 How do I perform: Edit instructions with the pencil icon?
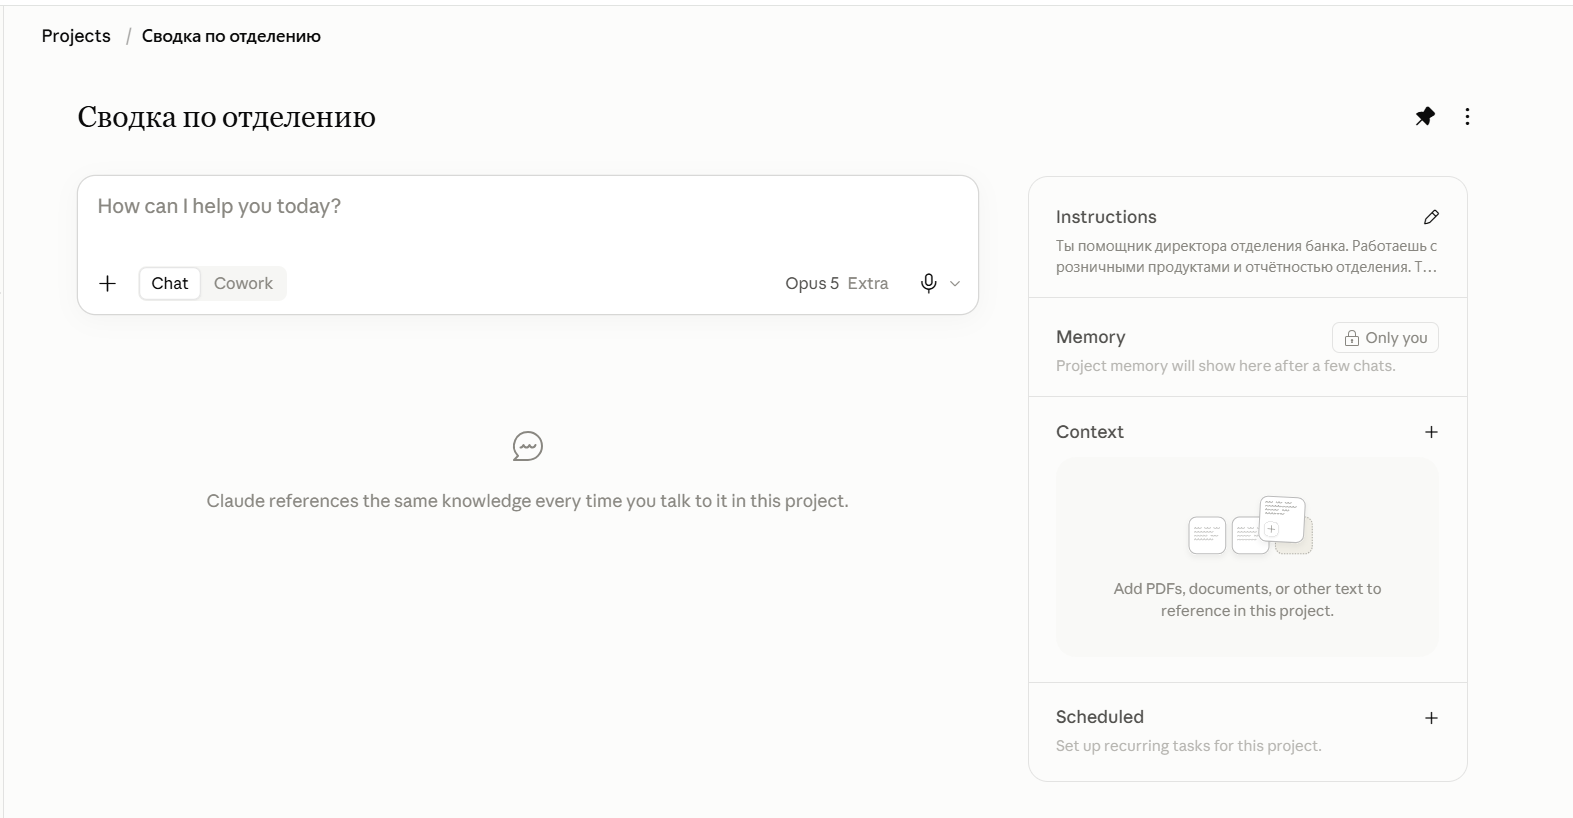pos(1431,217)
